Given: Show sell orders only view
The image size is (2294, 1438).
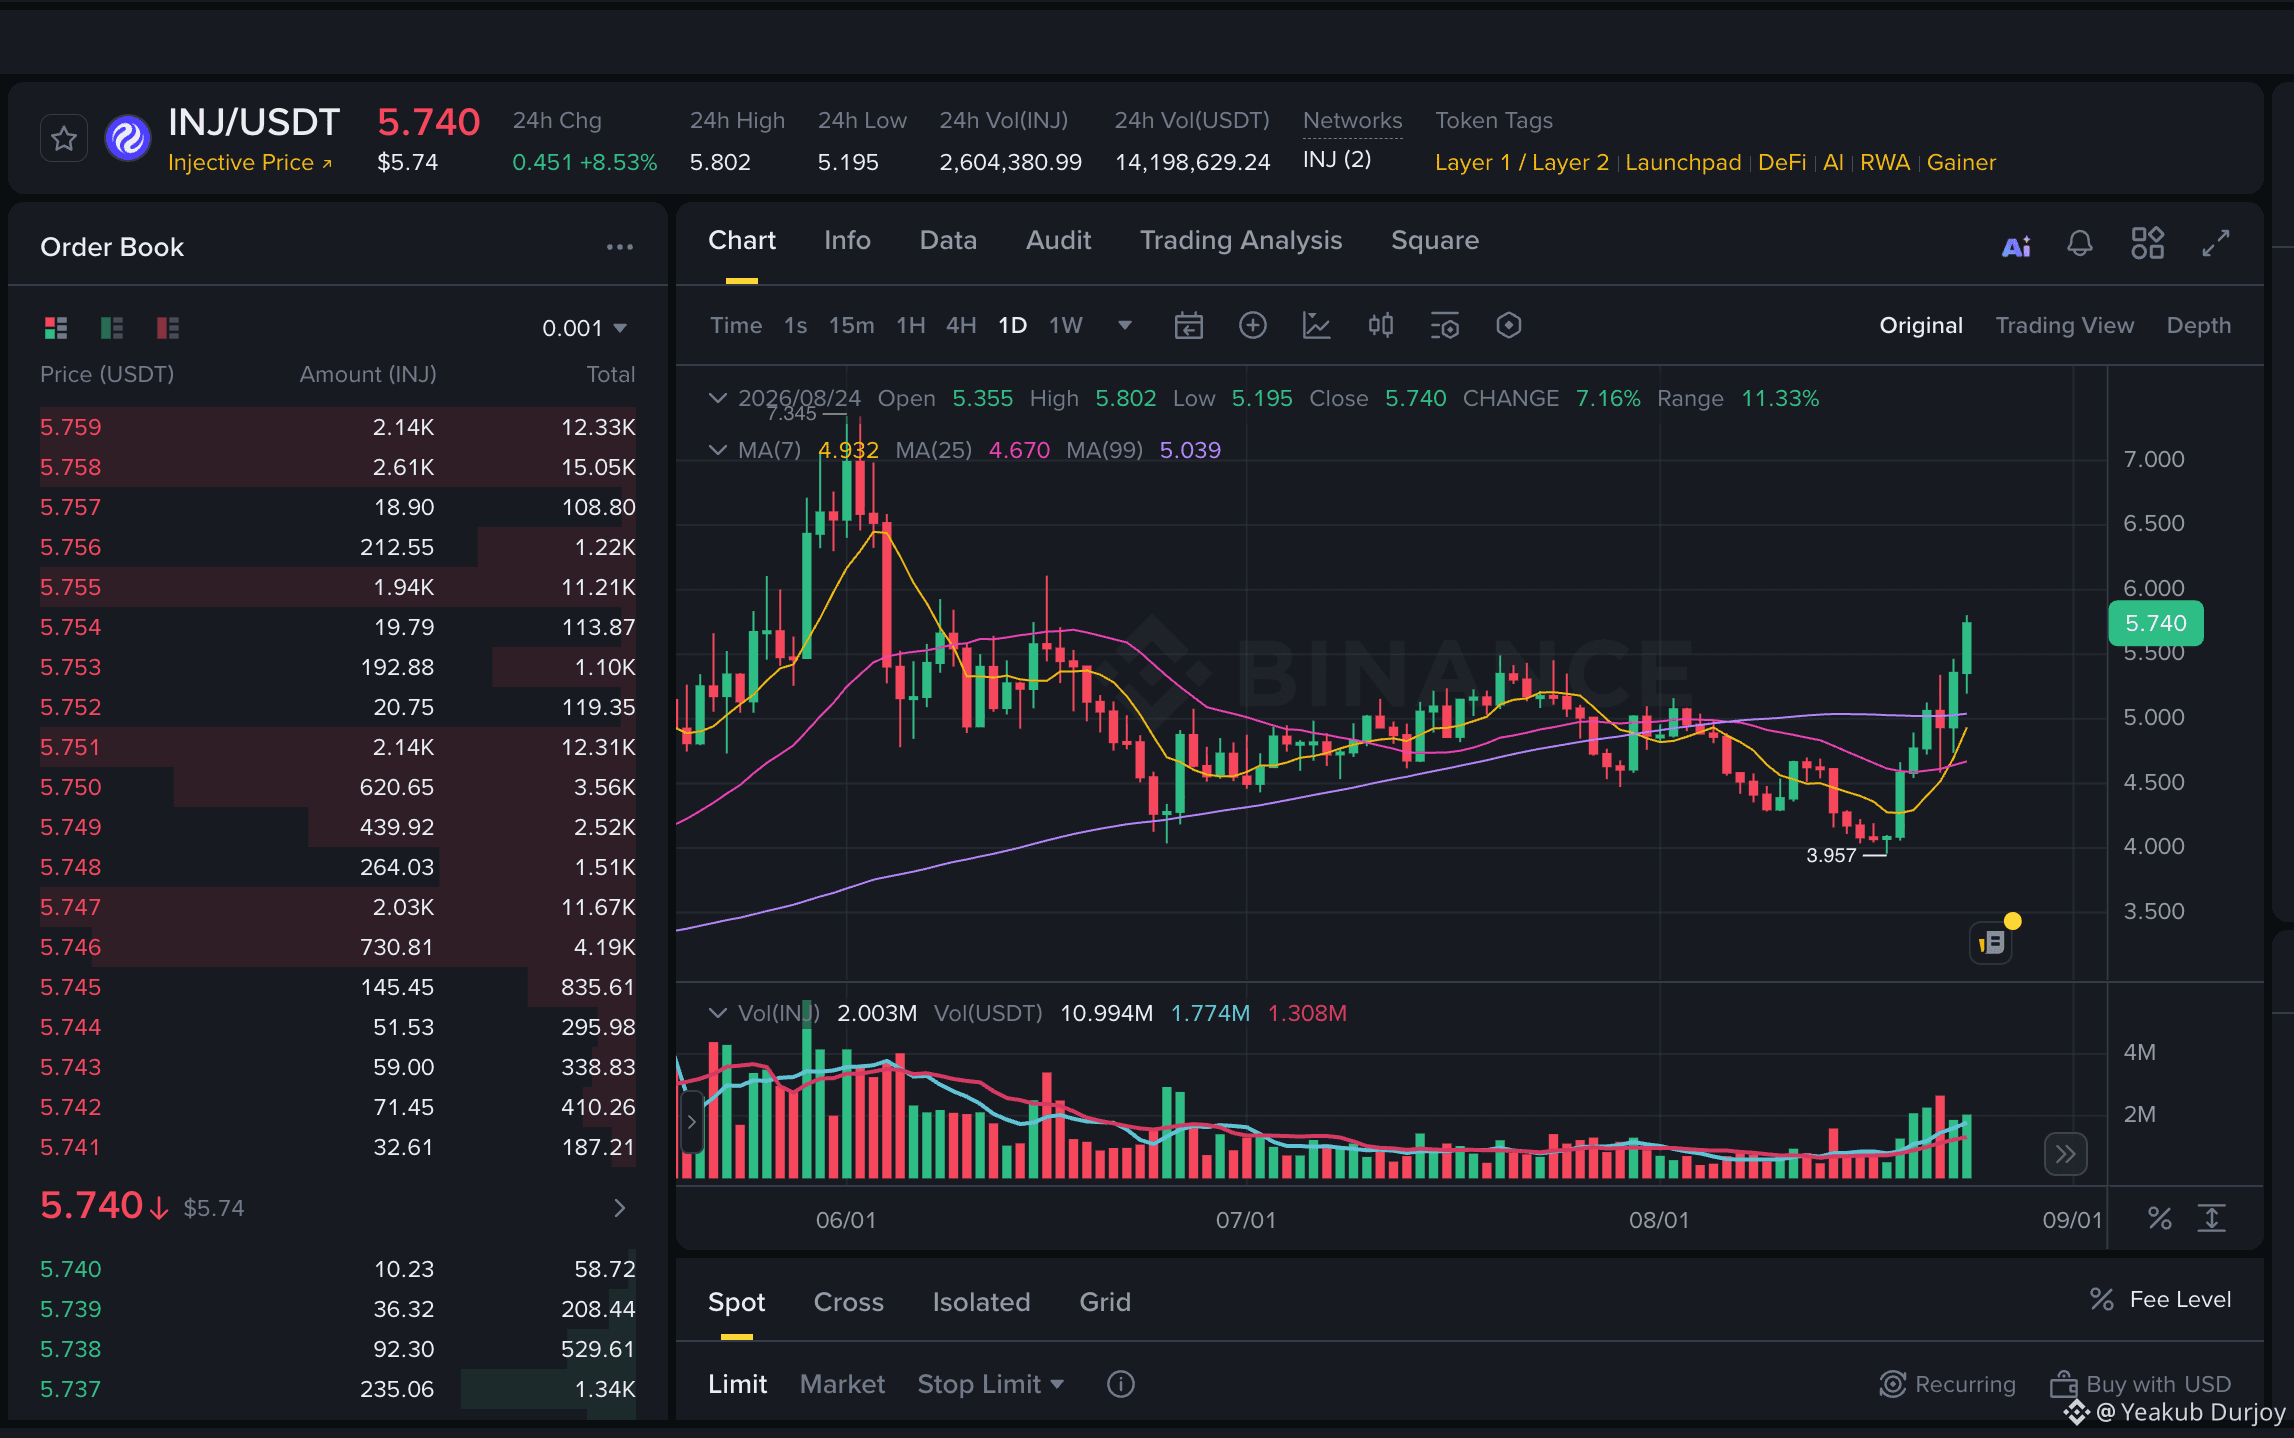Looking at the screenshot, I should [168, 327].
